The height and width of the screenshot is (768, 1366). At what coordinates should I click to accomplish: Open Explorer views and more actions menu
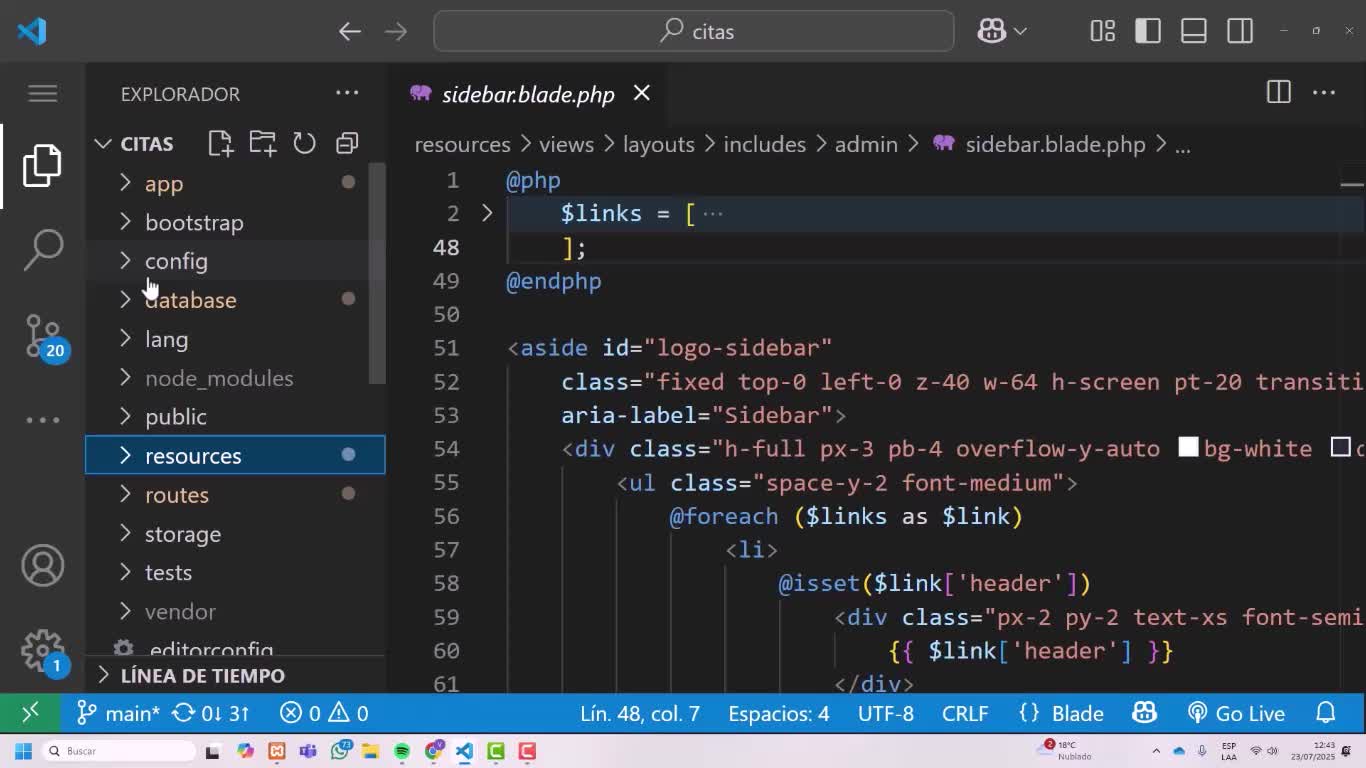pos(347,93)
